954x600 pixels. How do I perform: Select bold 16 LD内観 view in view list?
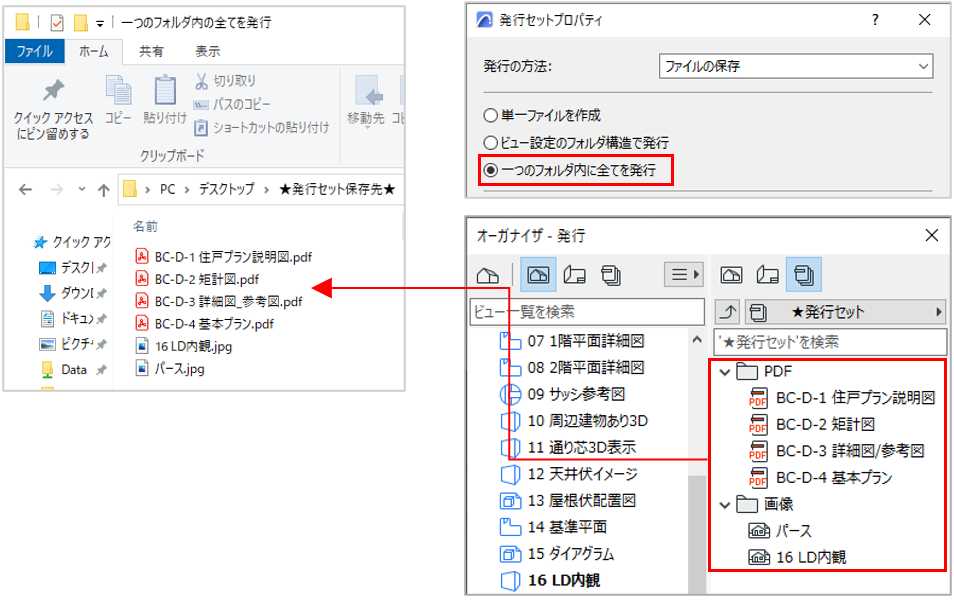coord(550,581)
